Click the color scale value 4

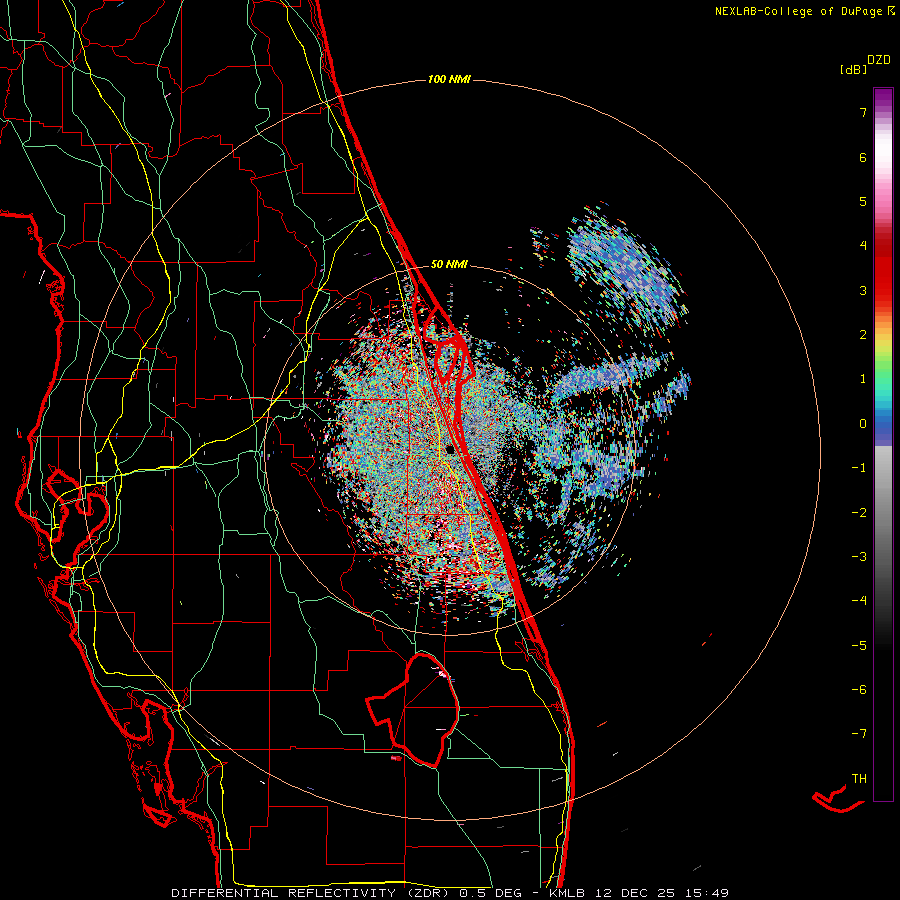[x=863, y=246]
